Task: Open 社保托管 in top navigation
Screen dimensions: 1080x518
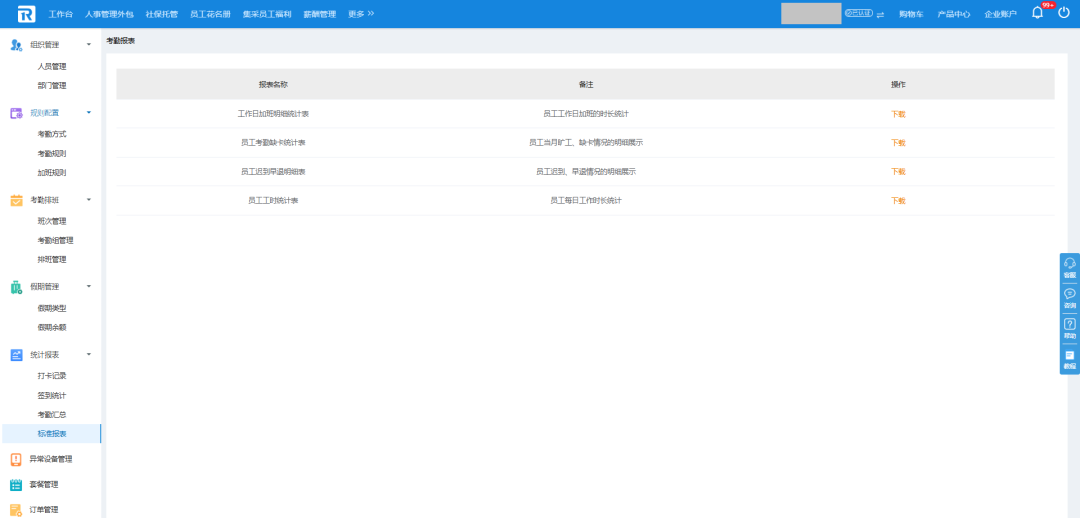Action: (x=162, y=14)
